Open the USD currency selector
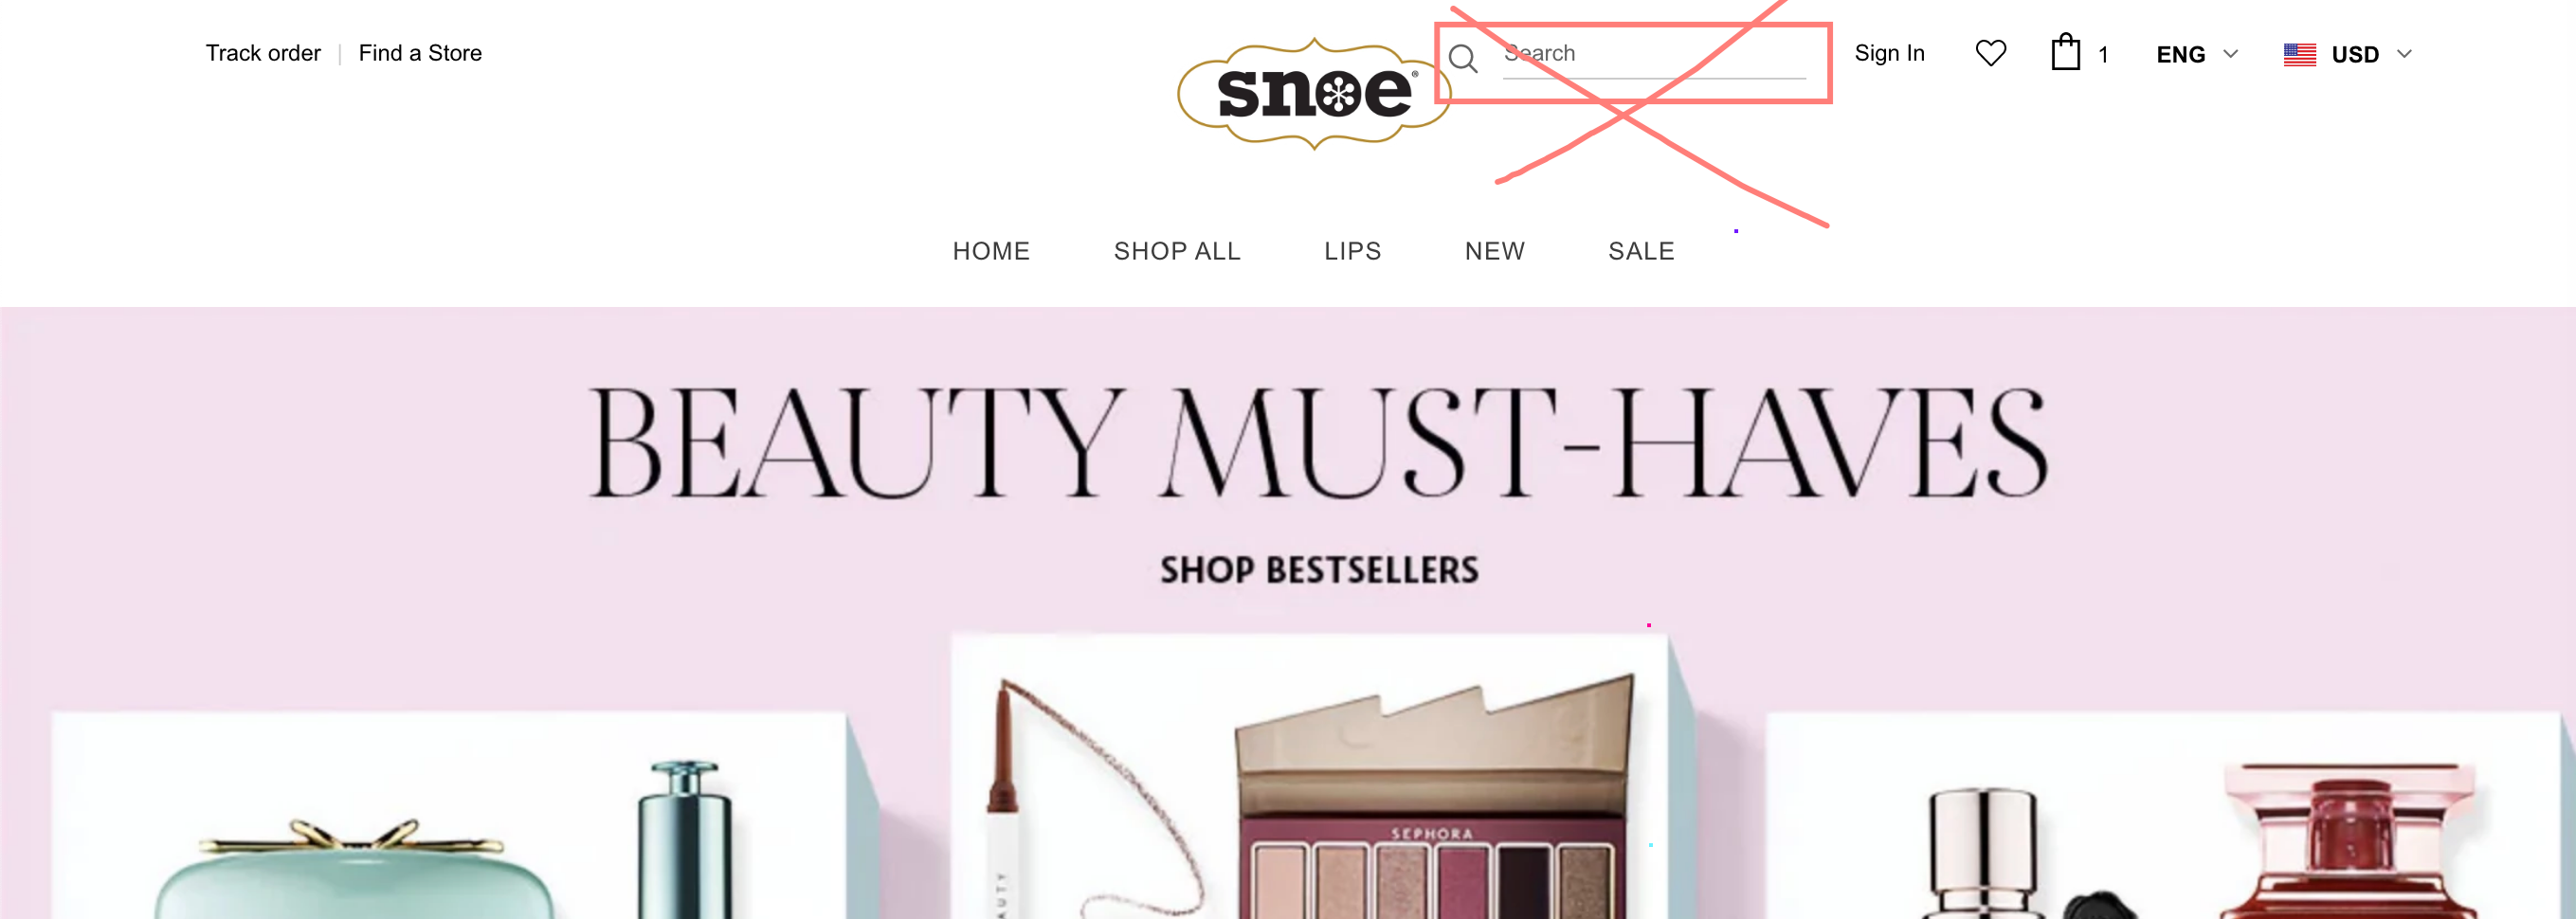Screen dimensions: 2576x919 [x=2348, y=54]
